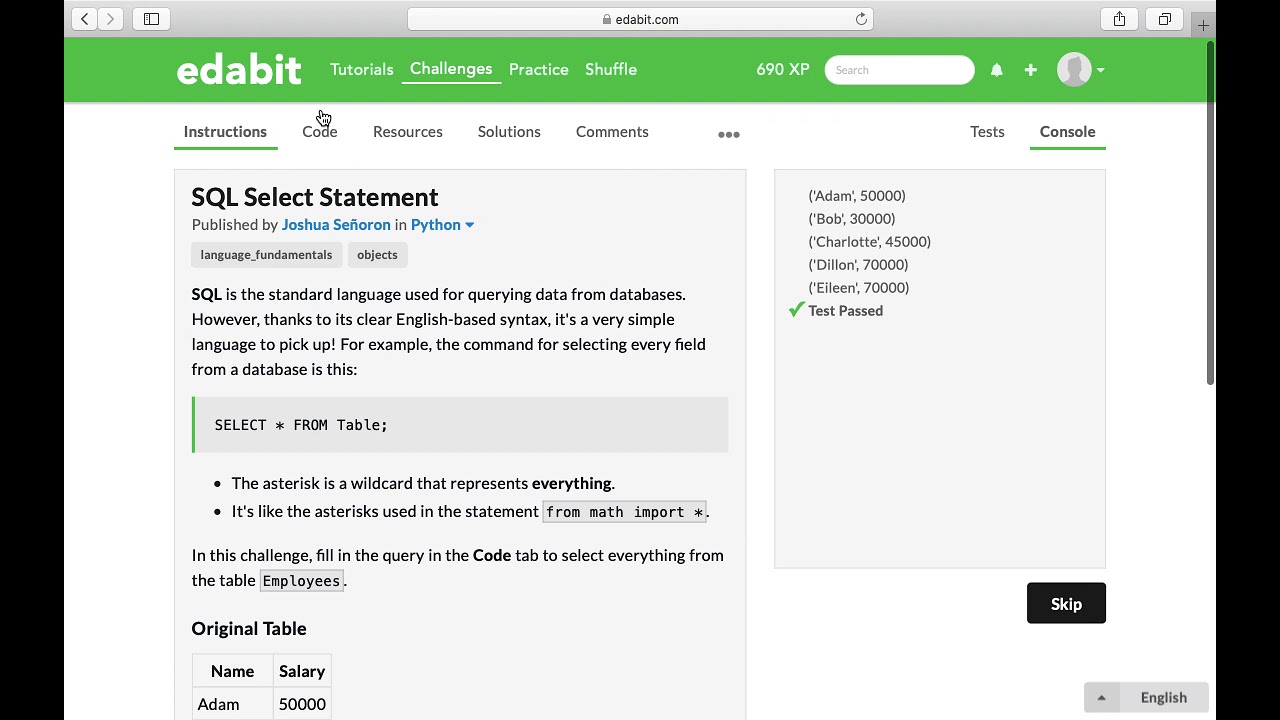Screen dimensions: 1280x720
Task: Toggle the Safari sidebar button
Action: coord(151,19)
